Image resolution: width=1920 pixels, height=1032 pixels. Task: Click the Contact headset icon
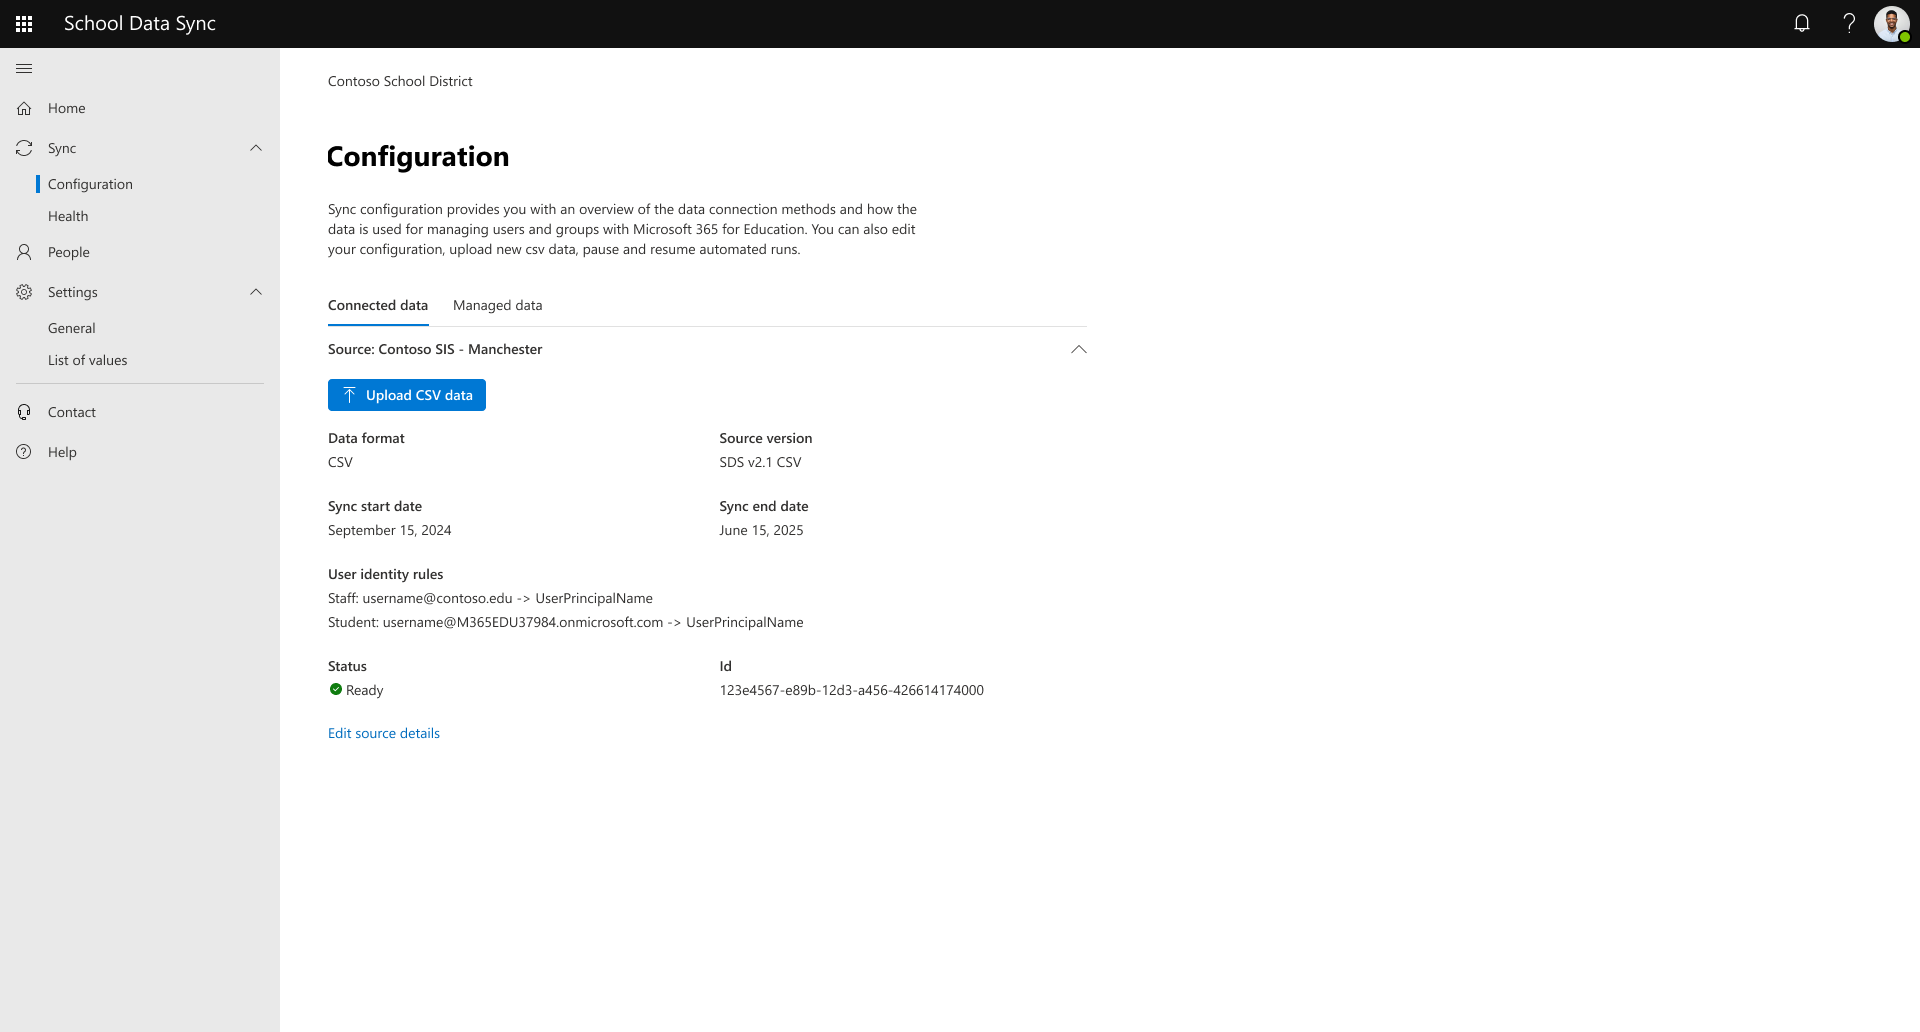pos(24,412)
